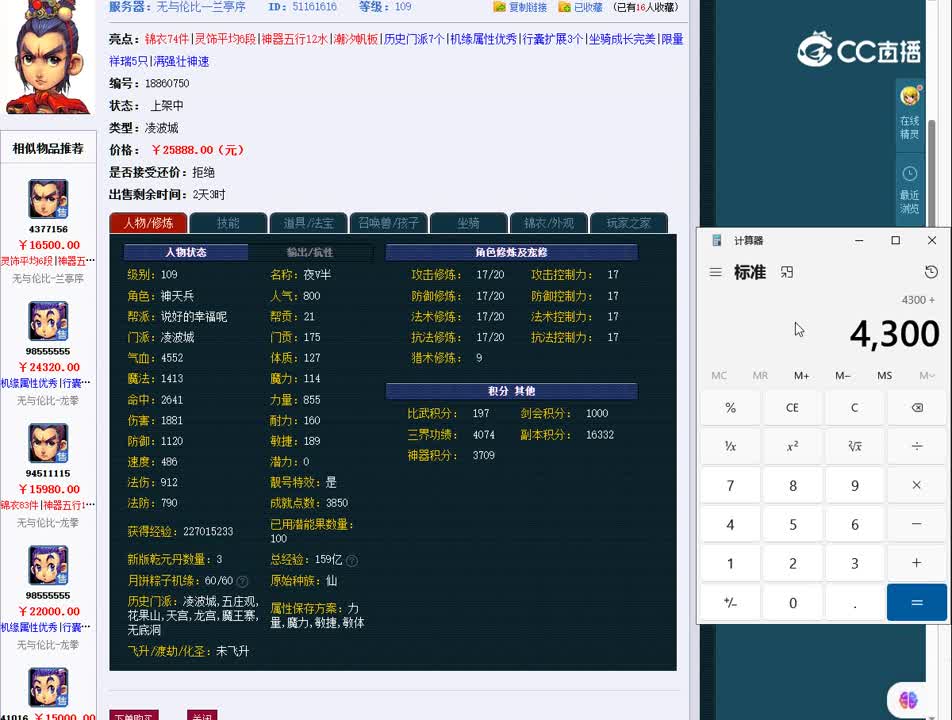Open calculator navigation hamburger menu

716,272
